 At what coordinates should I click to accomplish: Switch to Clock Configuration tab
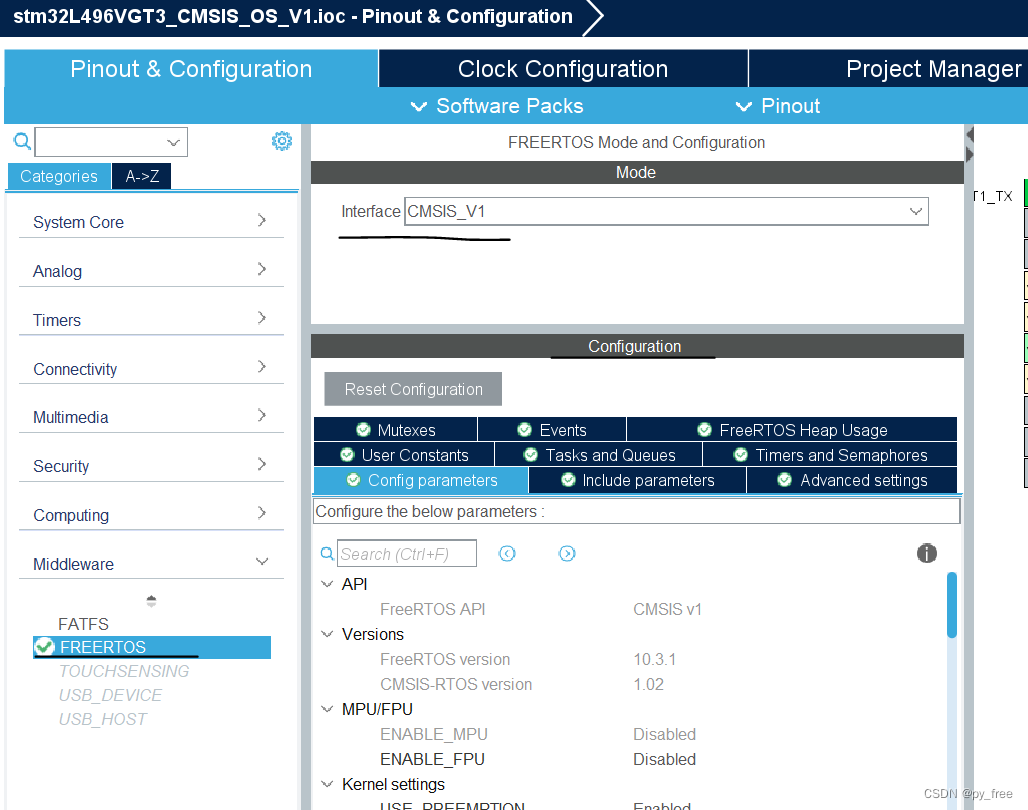click(563, 69)
